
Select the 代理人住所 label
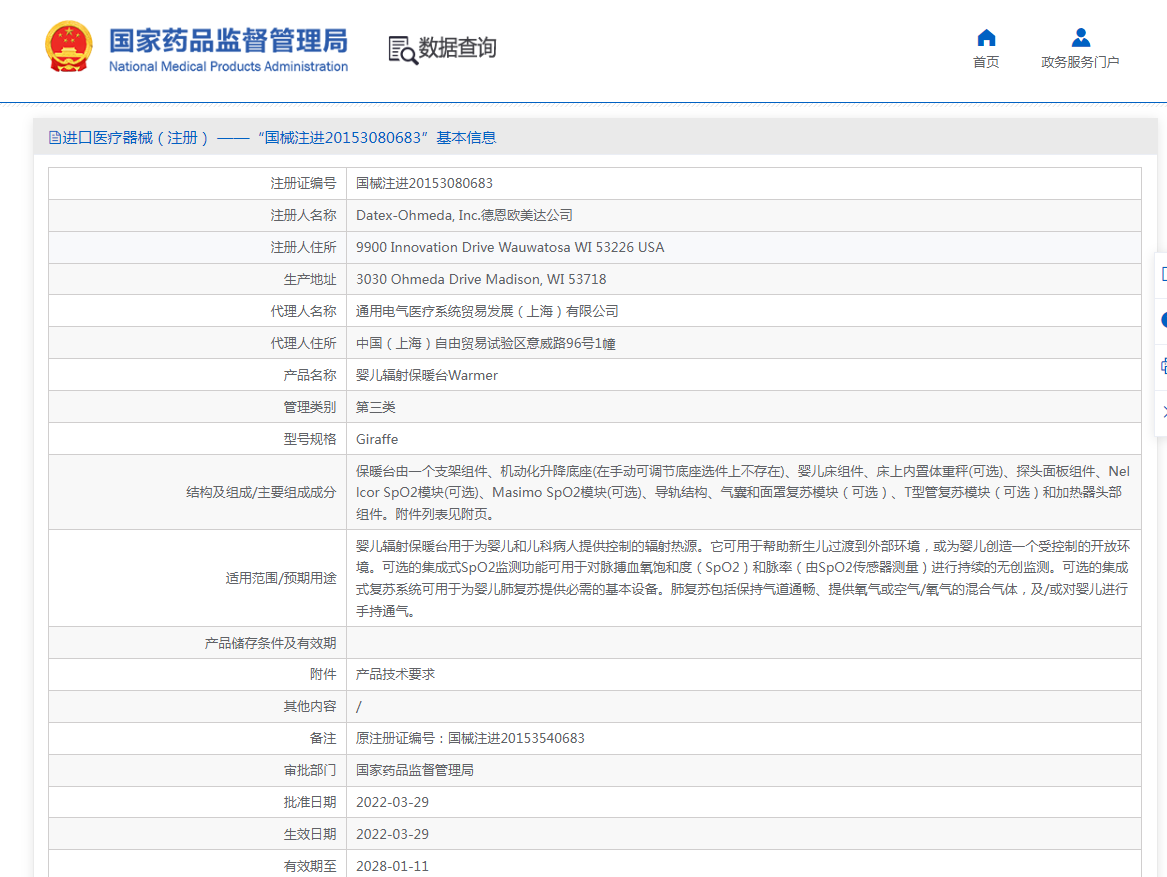[x=303, y=343]
